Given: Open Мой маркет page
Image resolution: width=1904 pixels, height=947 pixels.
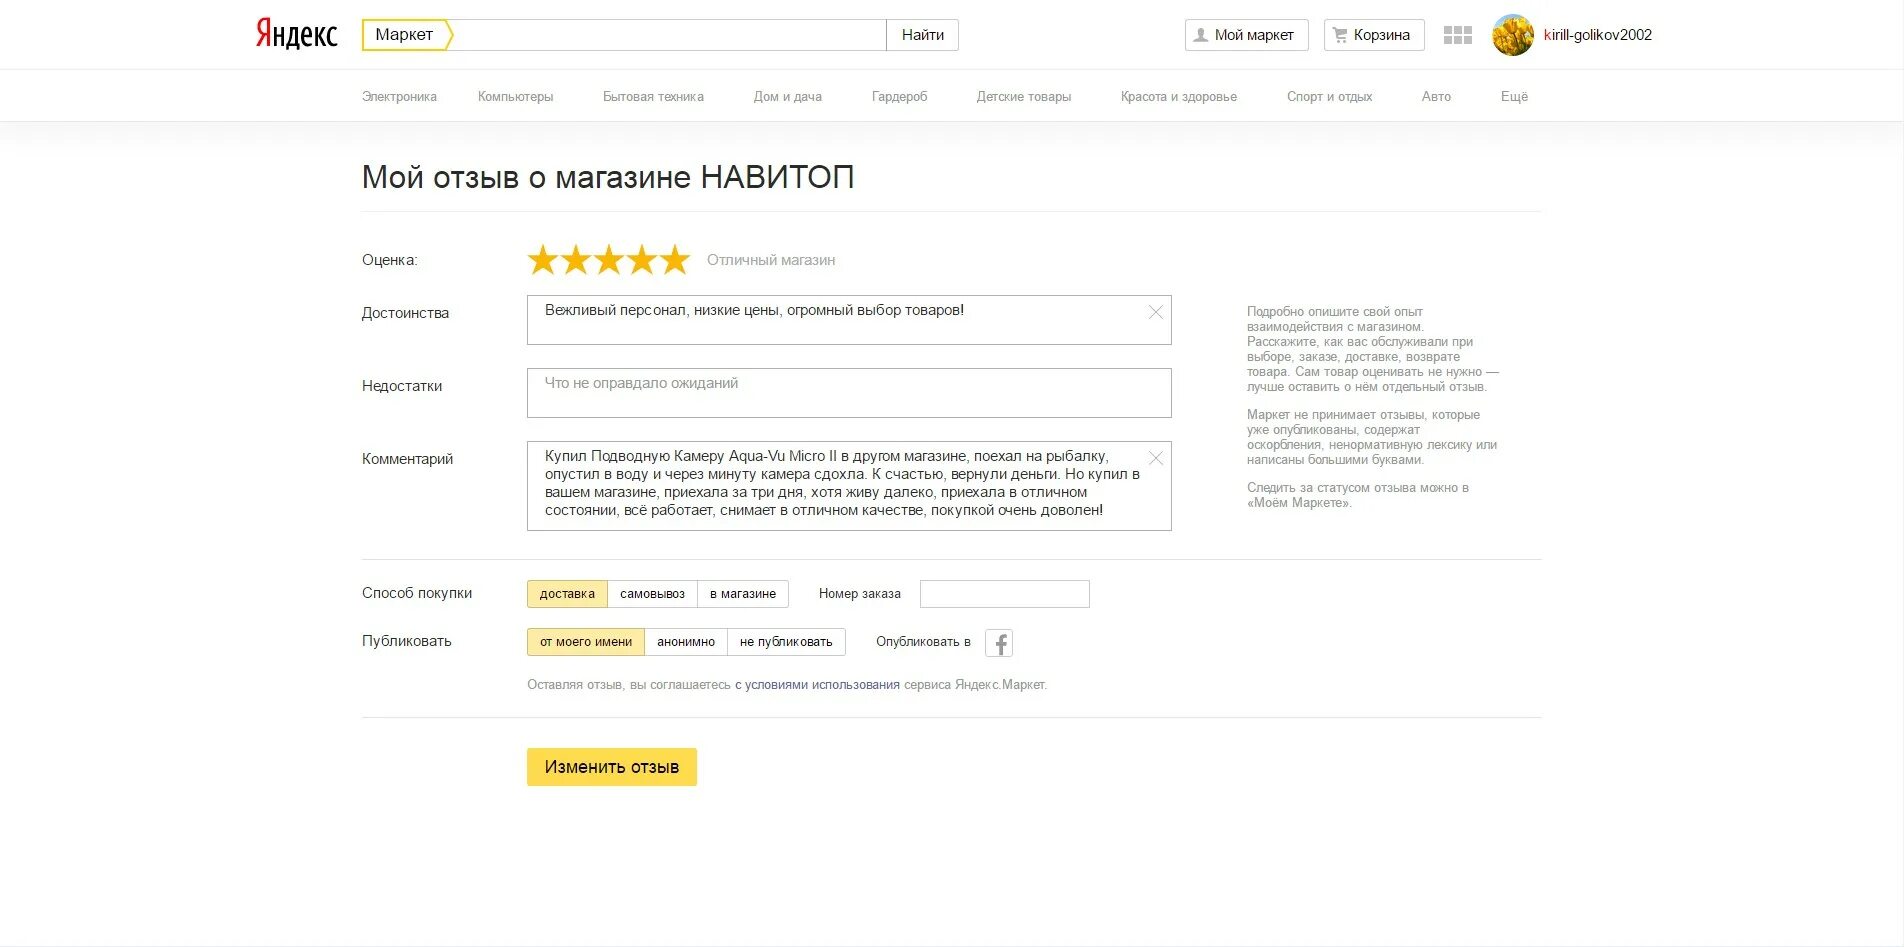Looking at the screenshot, I should coord(1246,35).
